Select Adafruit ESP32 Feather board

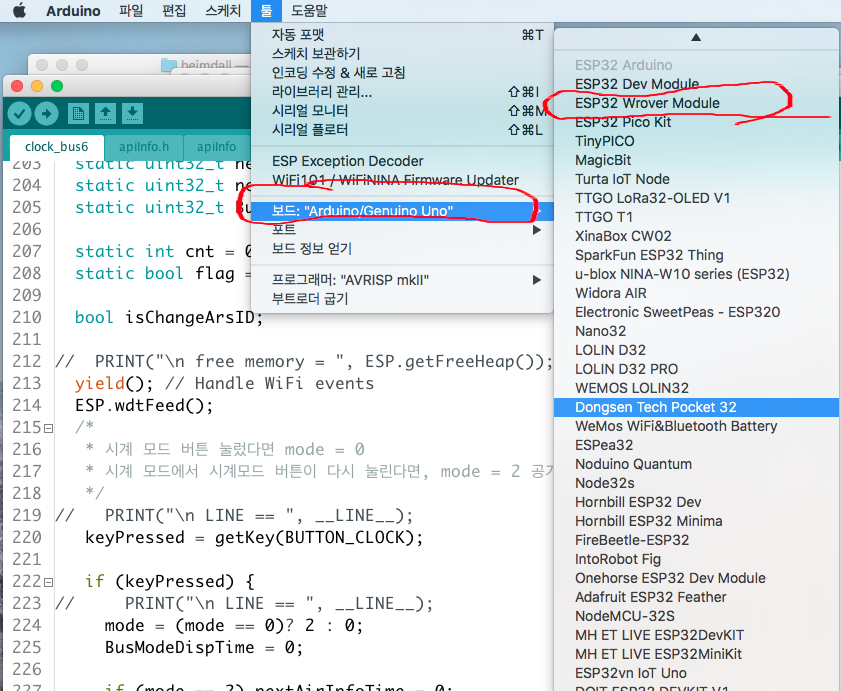[696, 598]
